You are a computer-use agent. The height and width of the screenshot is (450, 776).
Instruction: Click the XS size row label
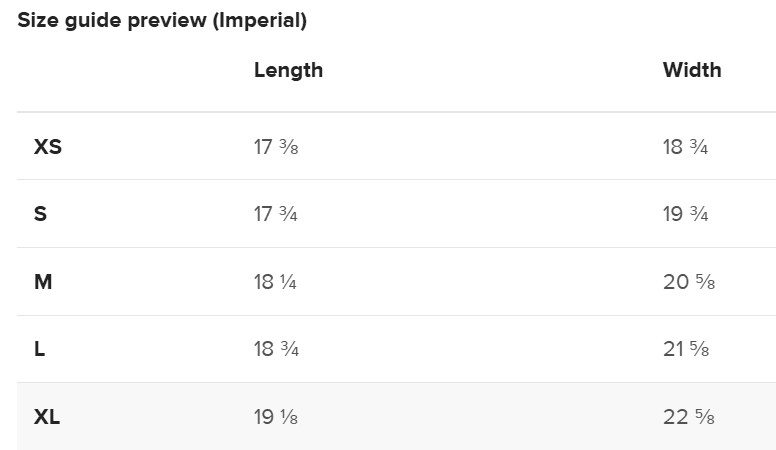pos(48,147)
